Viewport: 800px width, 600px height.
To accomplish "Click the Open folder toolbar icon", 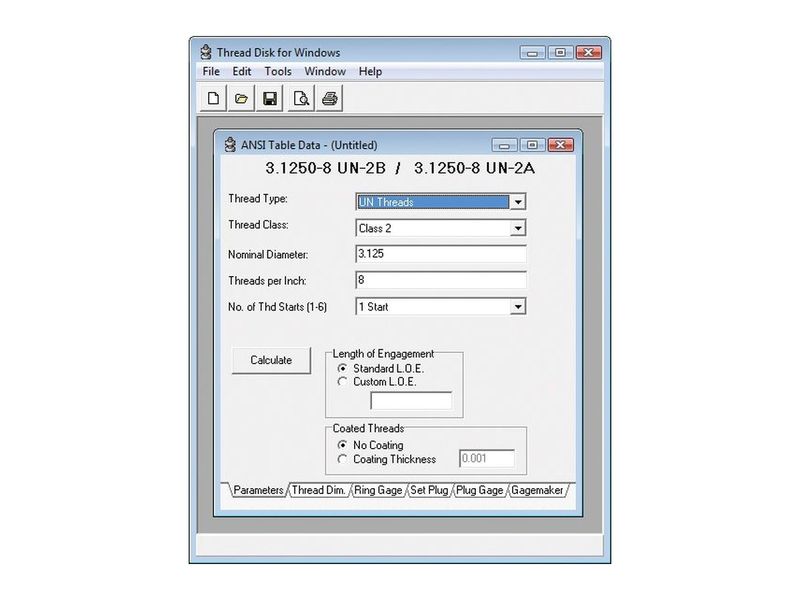I will pyautogui.click(x=241, y=98).
